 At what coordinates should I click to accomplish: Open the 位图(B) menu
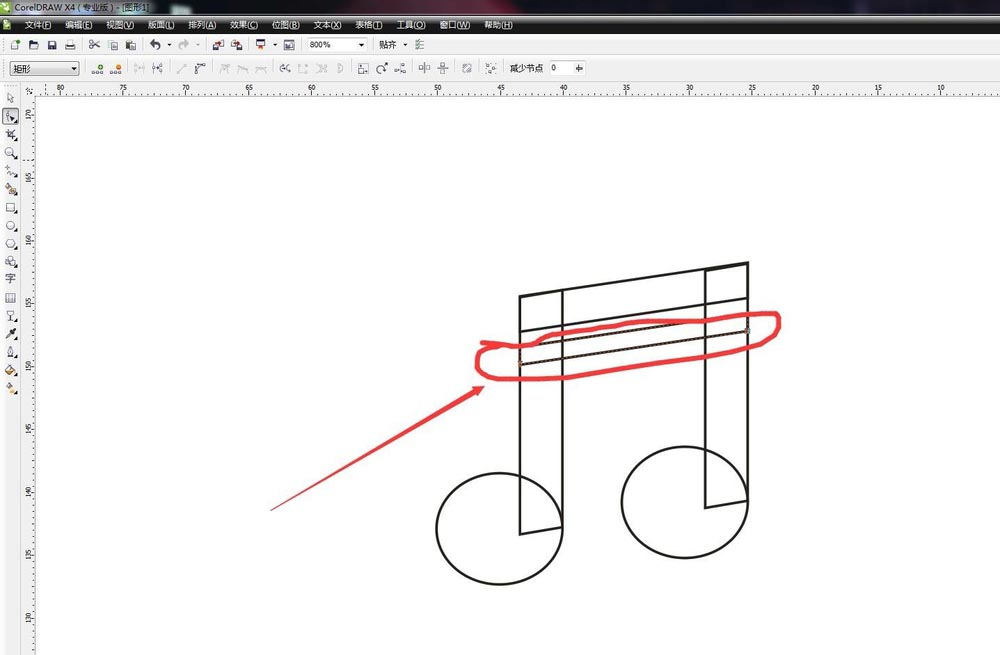click(x=286, y=25)
